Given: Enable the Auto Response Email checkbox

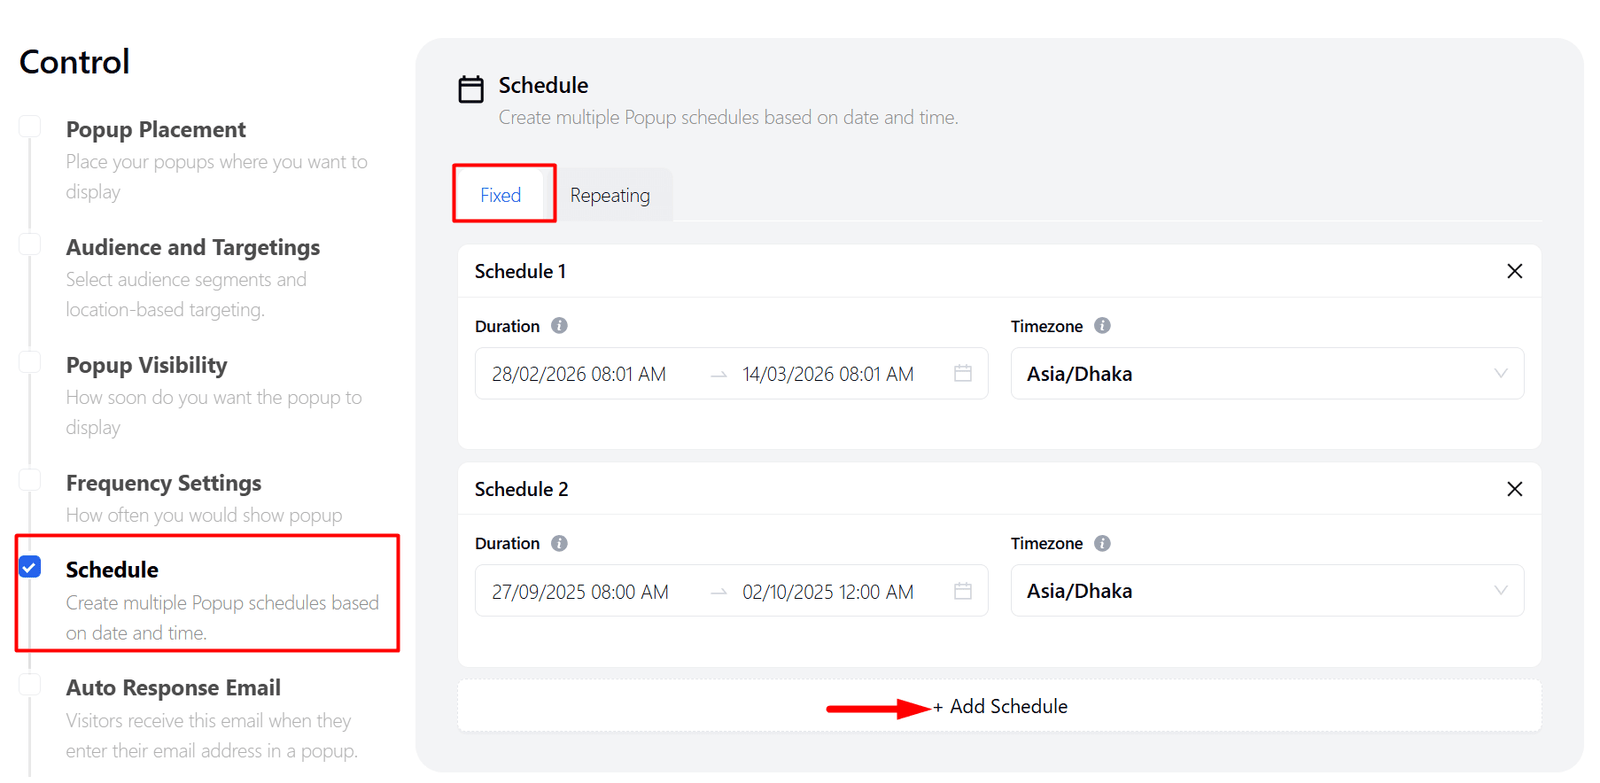Looking at the screenshot, I should tap(30, 685).
